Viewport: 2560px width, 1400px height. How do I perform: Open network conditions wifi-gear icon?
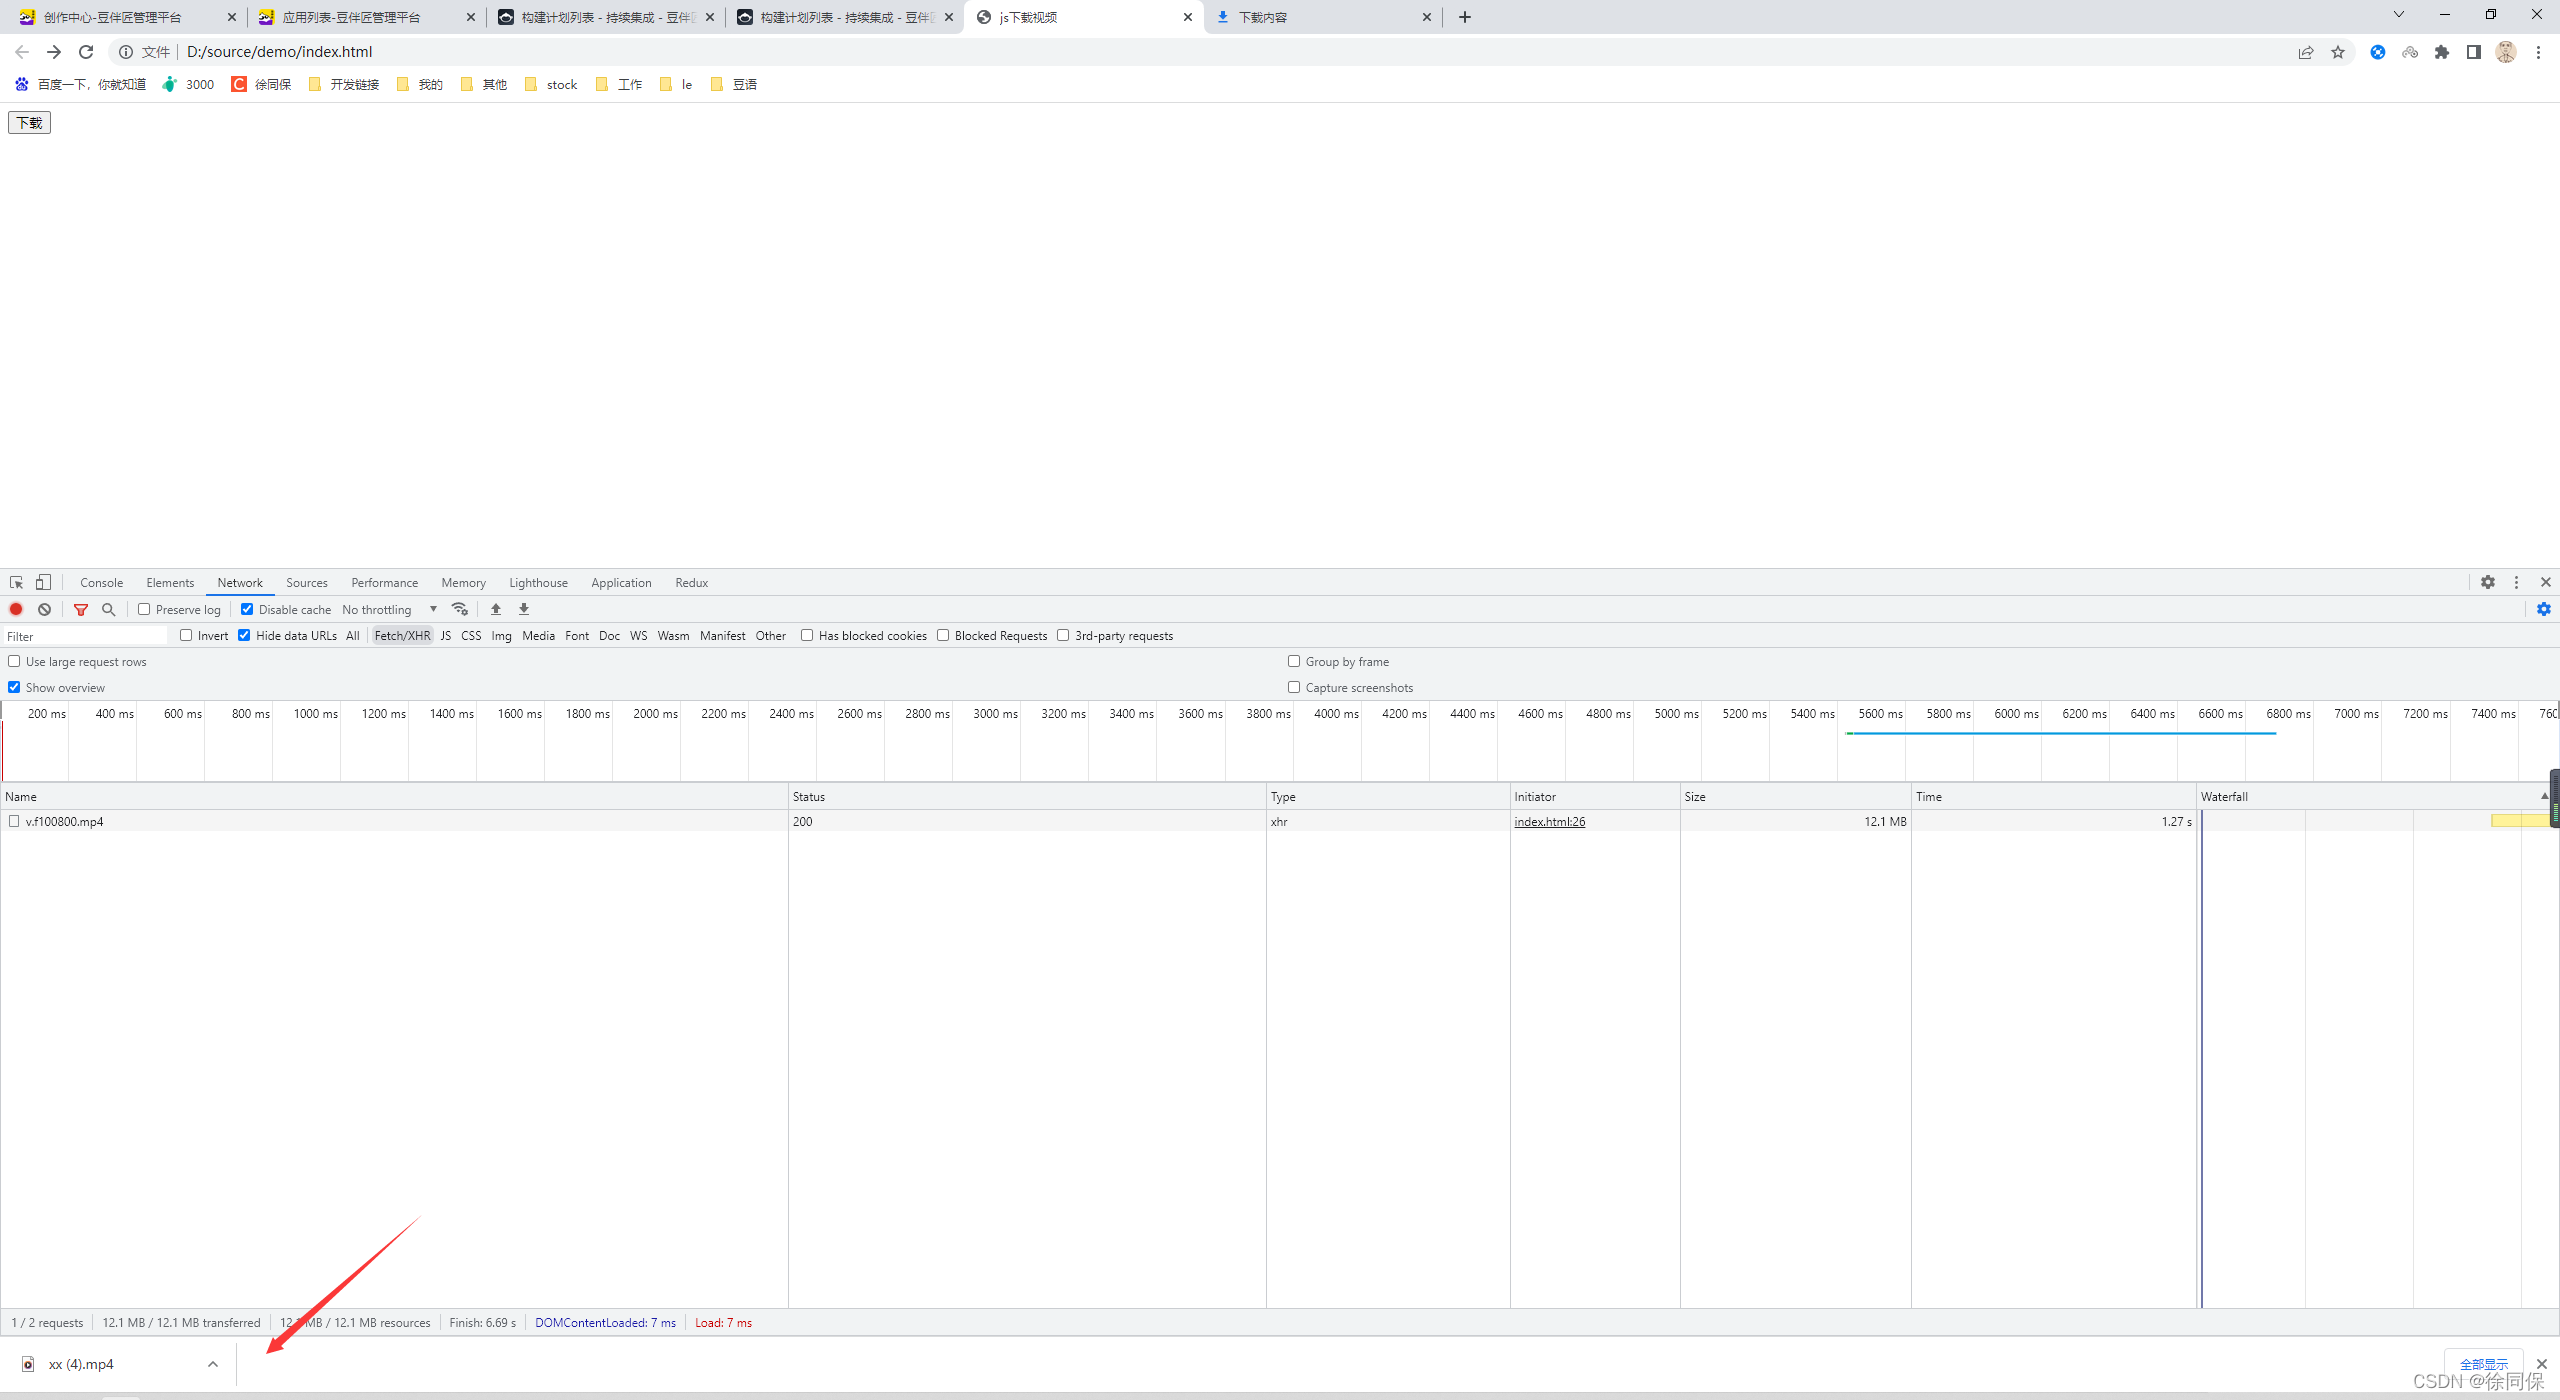click(460, 609)
